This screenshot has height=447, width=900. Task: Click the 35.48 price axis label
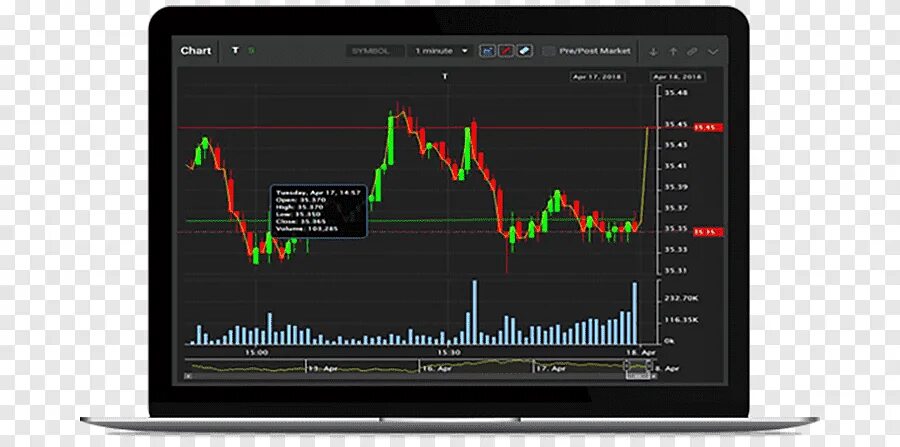click(x=676, y=92)
